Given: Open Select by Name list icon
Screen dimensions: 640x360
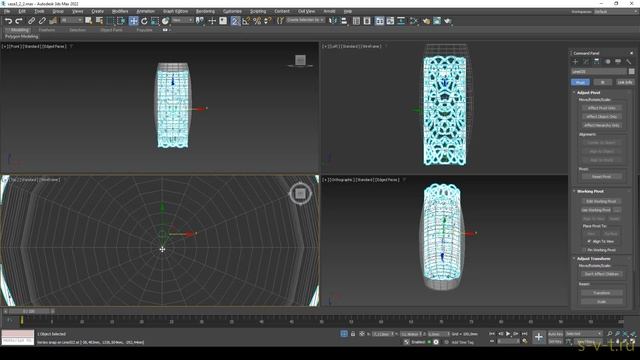Looking at the screenshot, I should point(99,21).
